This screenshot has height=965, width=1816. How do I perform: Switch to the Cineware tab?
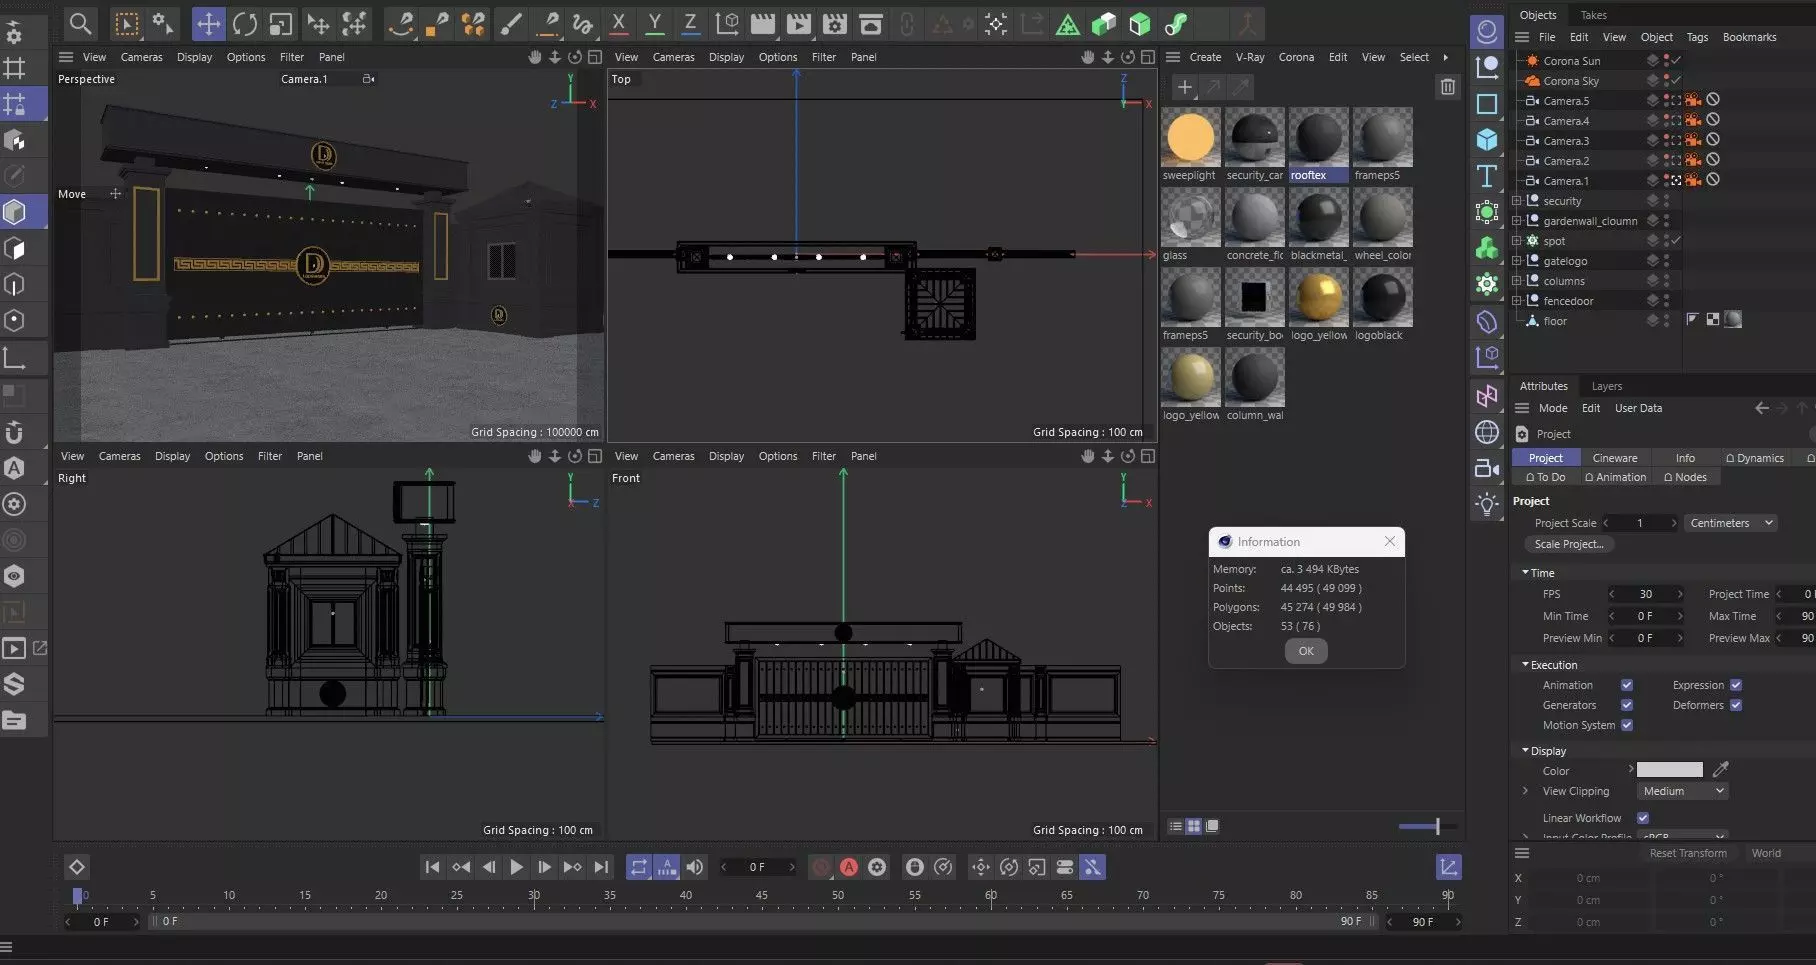1615,458
